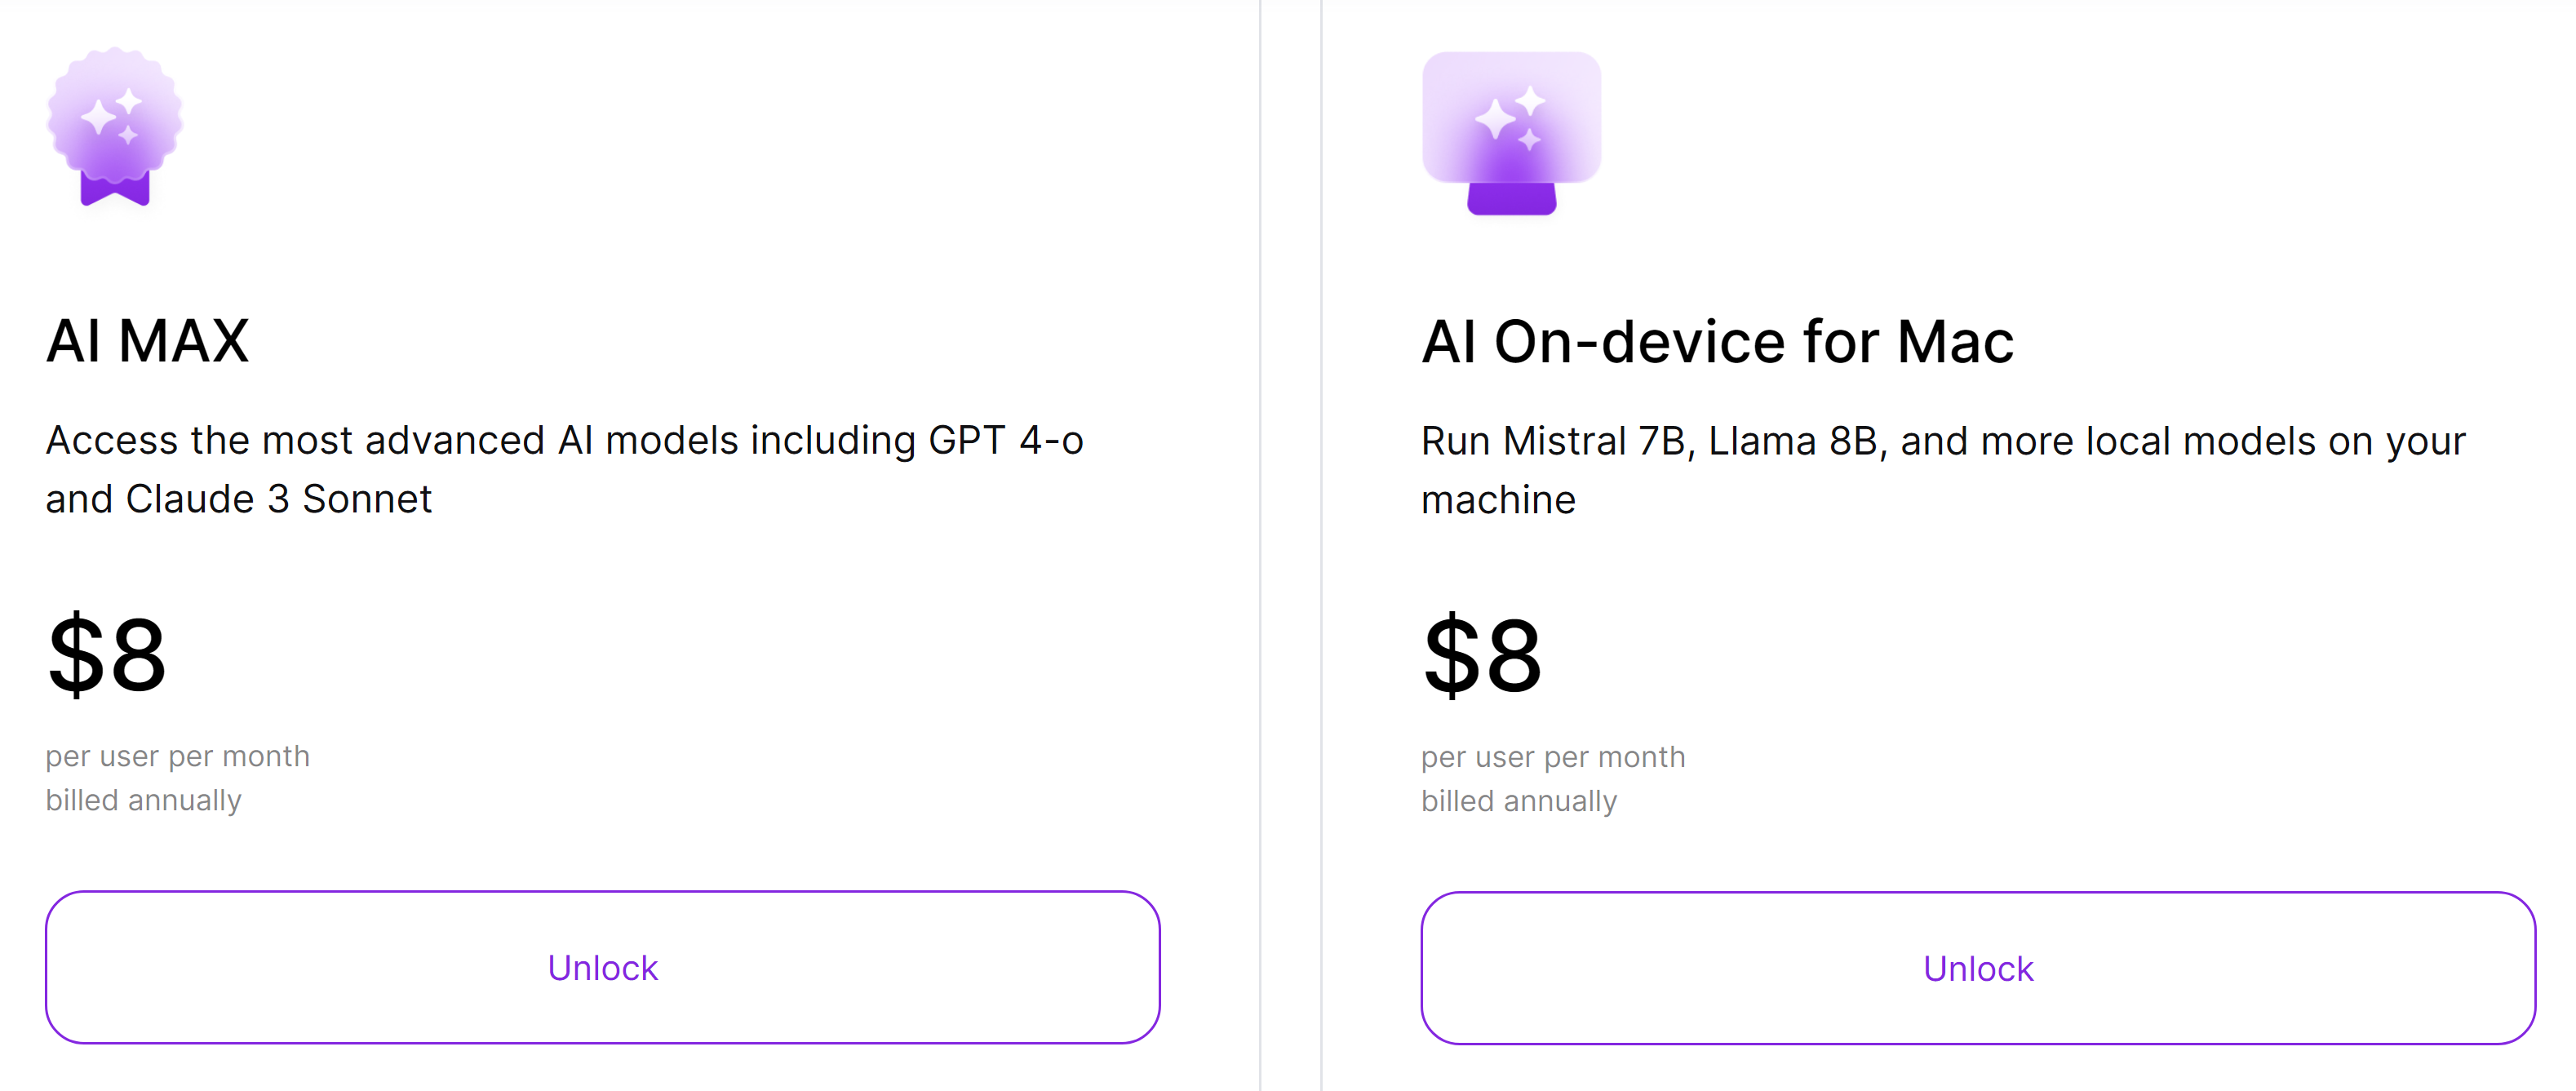This screenshot has height=1091, width=2576.
Task: Unlock the AI MAX plan
Action: coord(603,967)
